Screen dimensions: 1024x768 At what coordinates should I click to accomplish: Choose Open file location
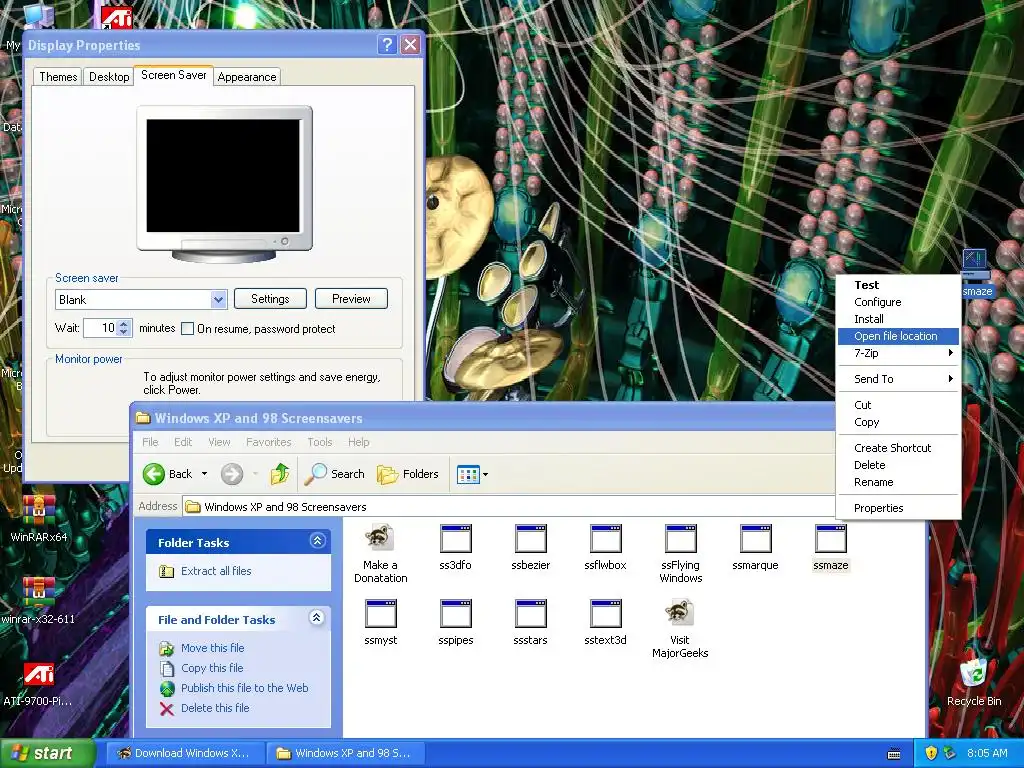click(898, 336)
